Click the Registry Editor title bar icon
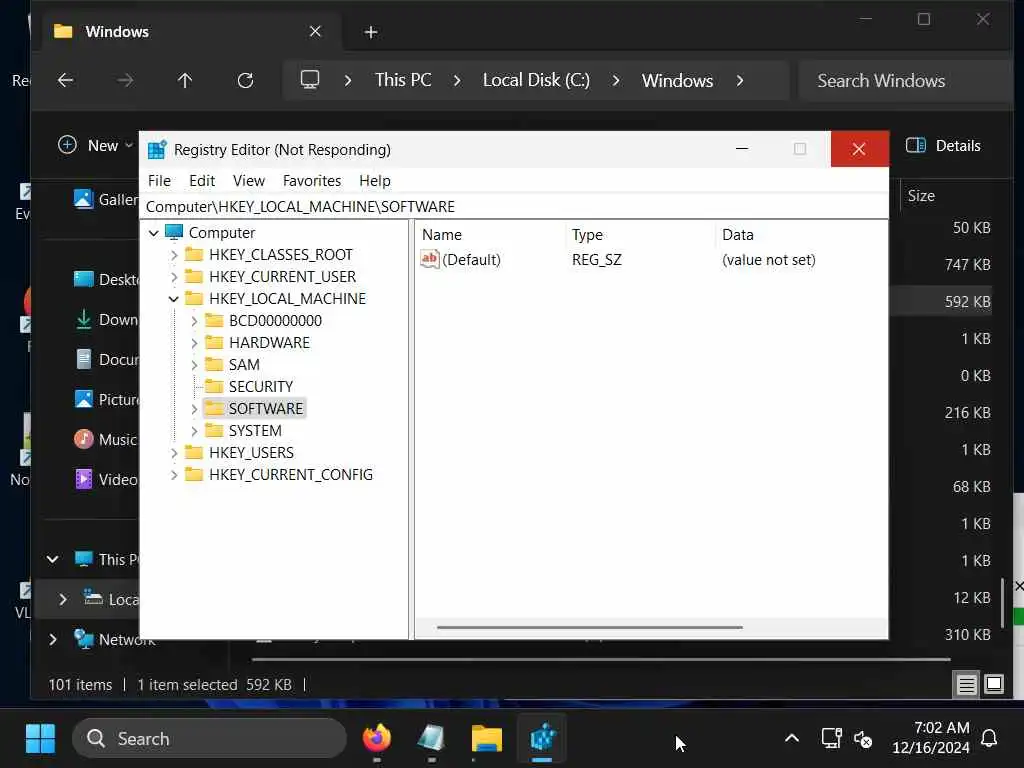This screenshot has width=1024, height=768. 157,150
